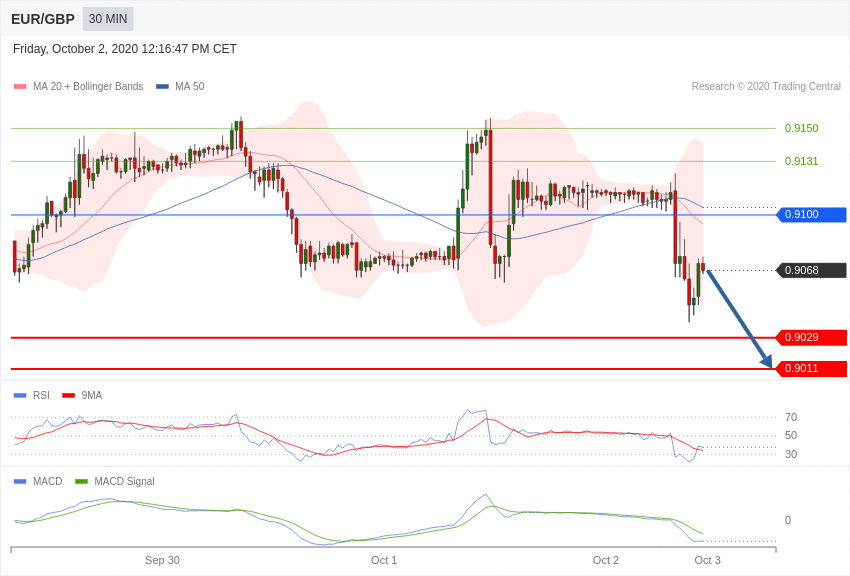Click the RSI 70 axis value
Screen dimensions: 850x576
point(791,417)
